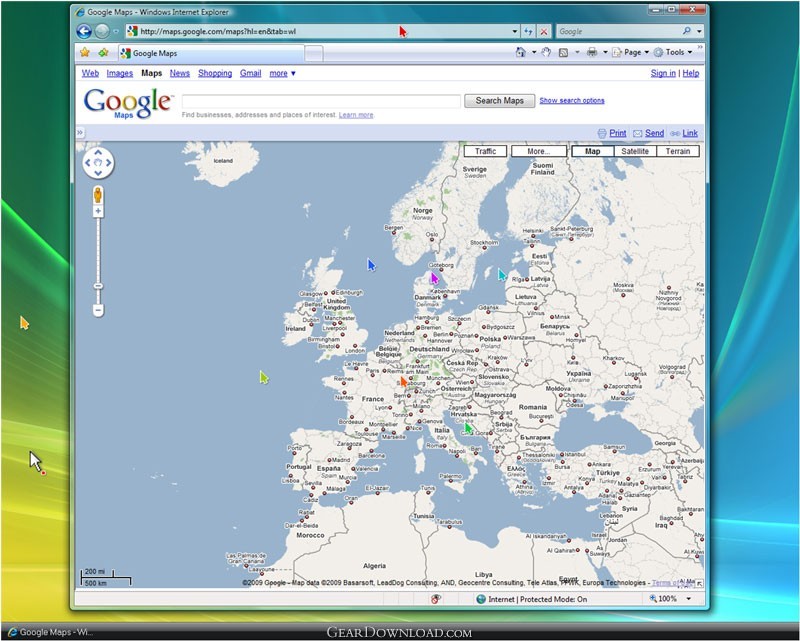This screenshot has height=641, width=800.
Task: Expand the address bar history dropdown
Action: coord(515,32)
